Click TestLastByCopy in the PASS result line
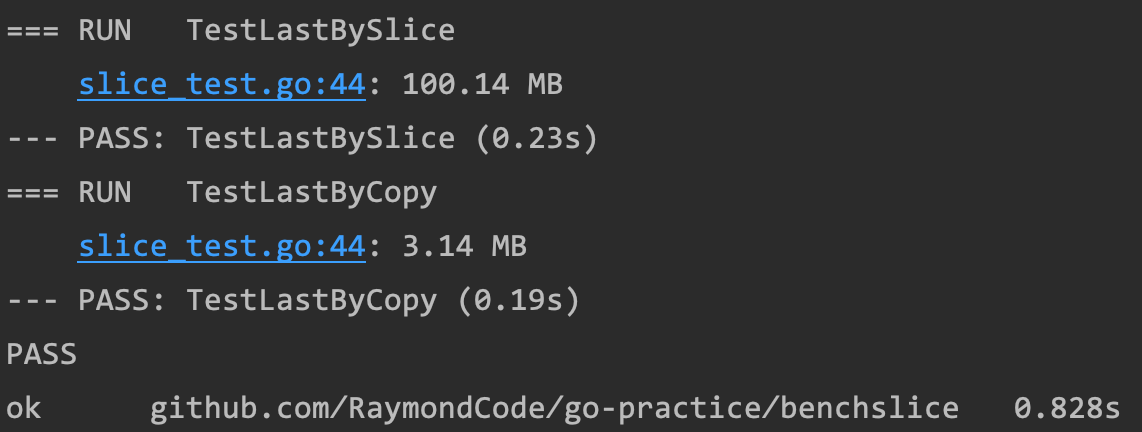The height and width of the screenshot is (432, 1142). (x=311, y=300)
